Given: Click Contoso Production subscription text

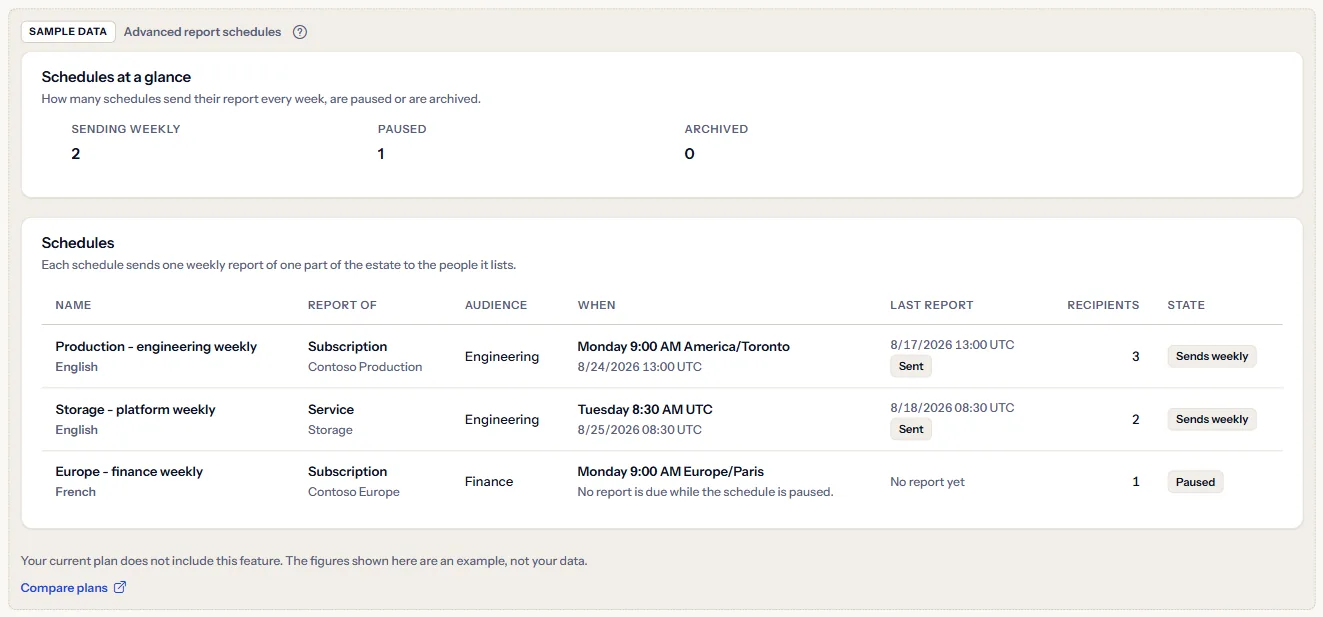Looking at the screenshot, I should (365, 367).
